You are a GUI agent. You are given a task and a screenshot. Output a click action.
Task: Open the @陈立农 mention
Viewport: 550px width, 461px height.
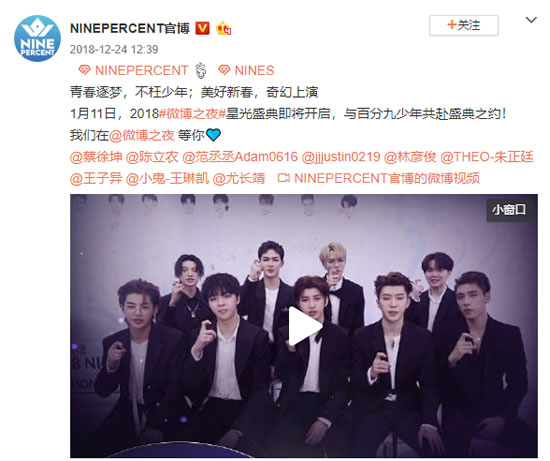click(152, 157)
